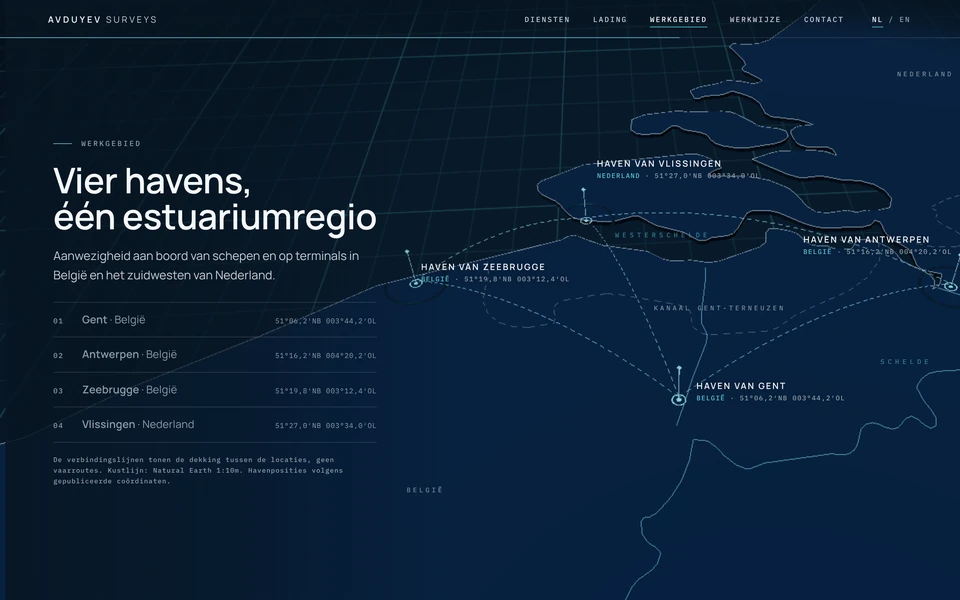The width and height of the screenshot is (960, 600).
Task: Click the Zeebrugge port marker on map
Action: [x=416, y=283]
